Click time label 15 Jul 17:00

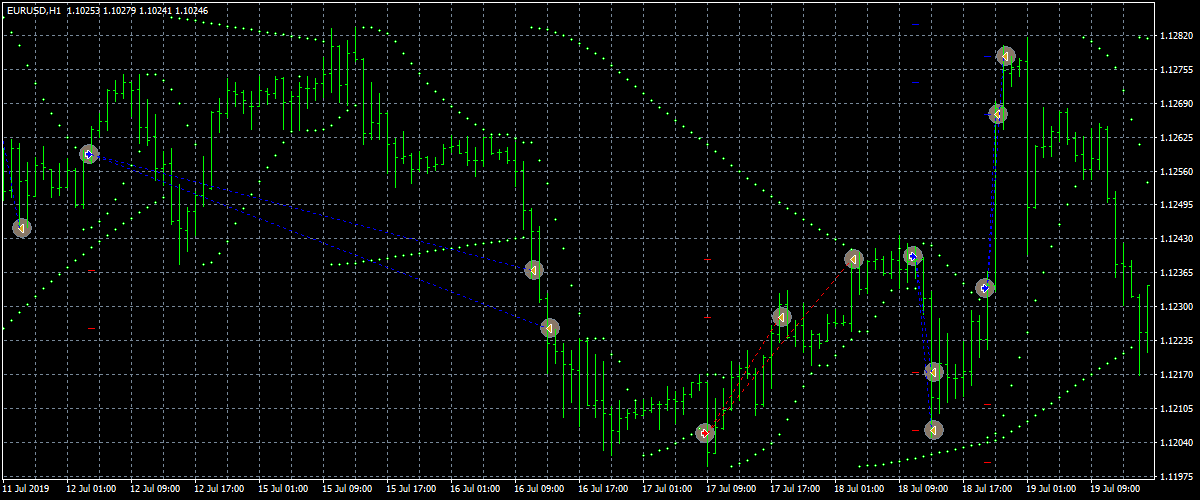coord(410,490)
